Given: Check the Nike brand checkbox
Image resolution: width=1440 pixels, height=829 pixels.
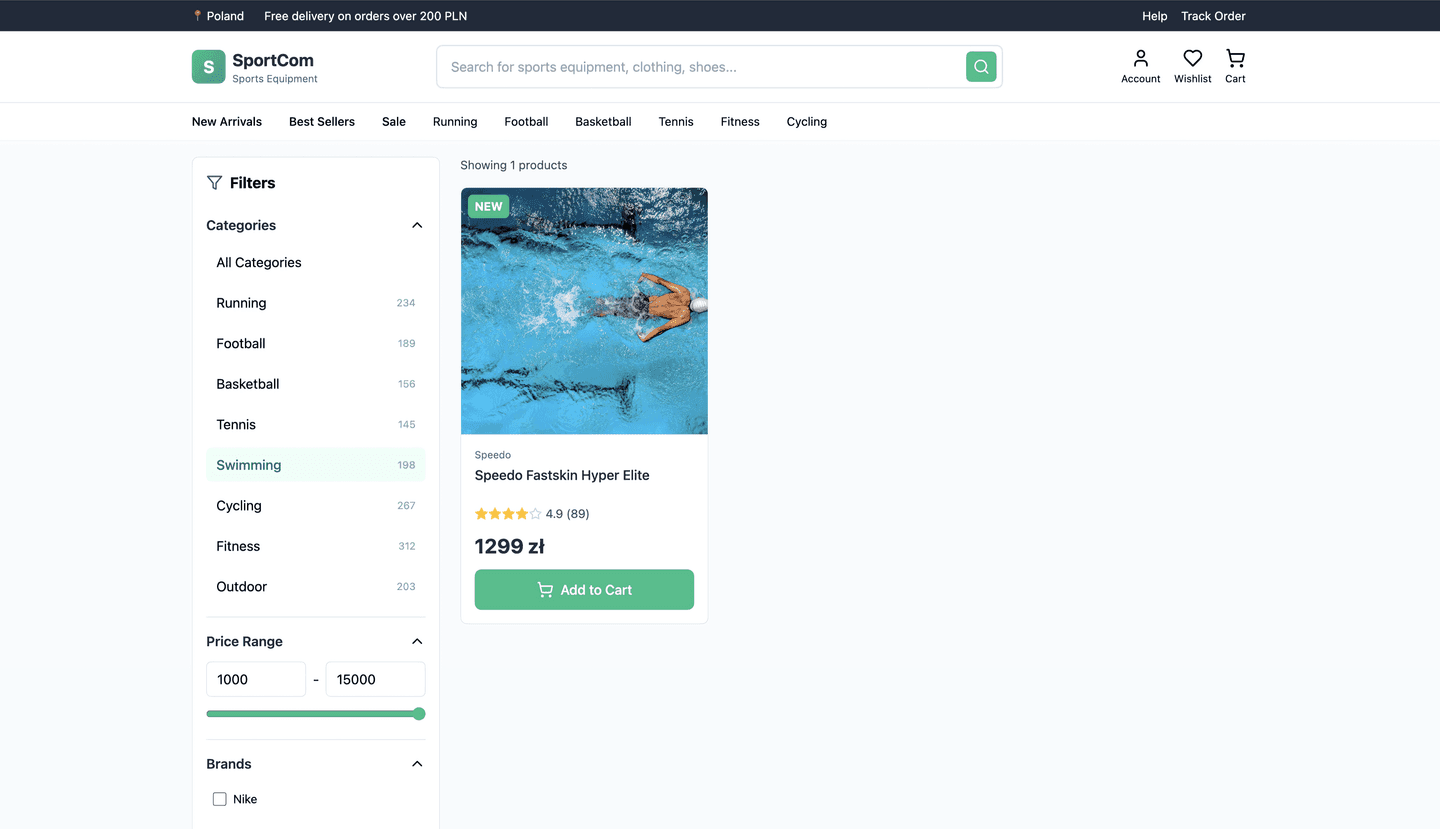Looking at the screenshot, I should (219, 799).
